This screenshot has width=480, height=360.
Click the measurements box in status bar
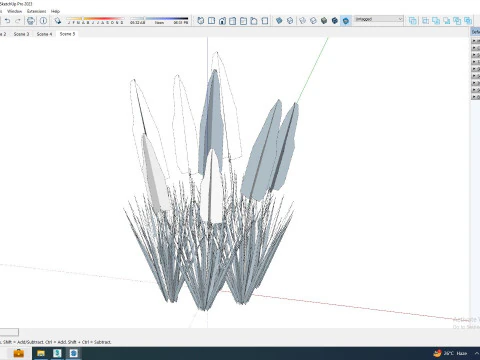(x=9, y=332)
